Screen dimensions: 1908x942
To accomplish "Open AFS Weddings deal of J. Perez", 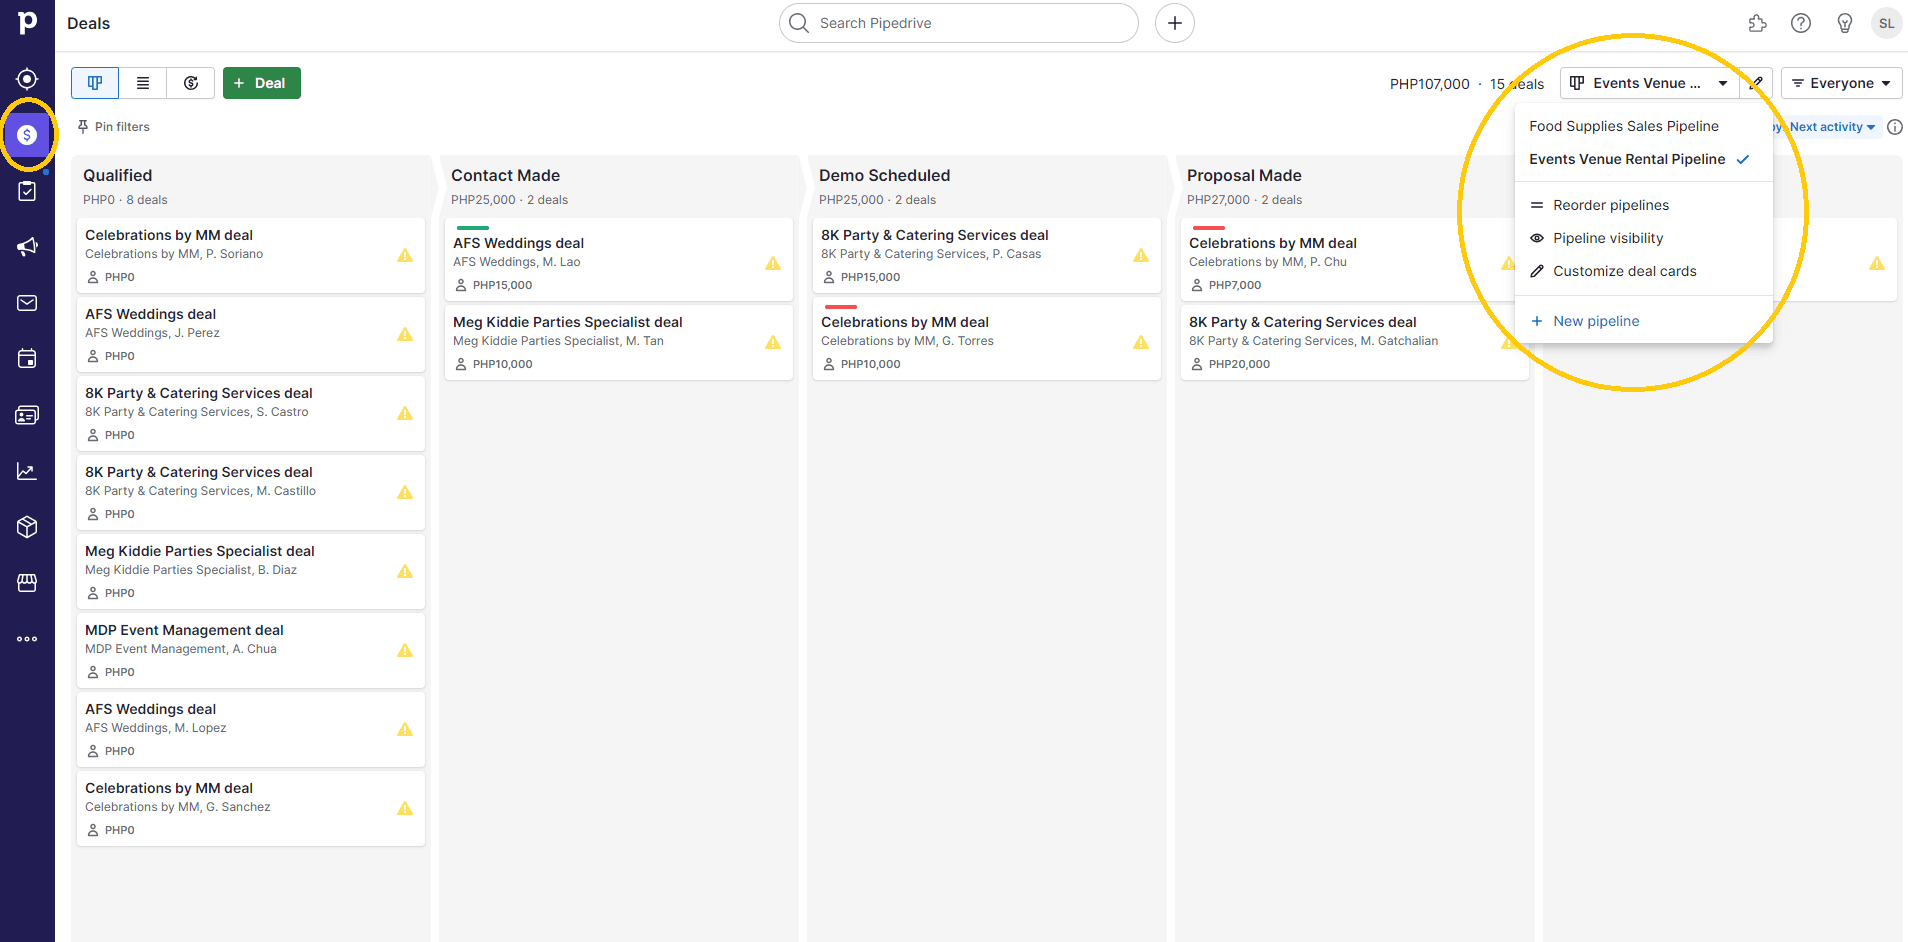I will (251, 334).
